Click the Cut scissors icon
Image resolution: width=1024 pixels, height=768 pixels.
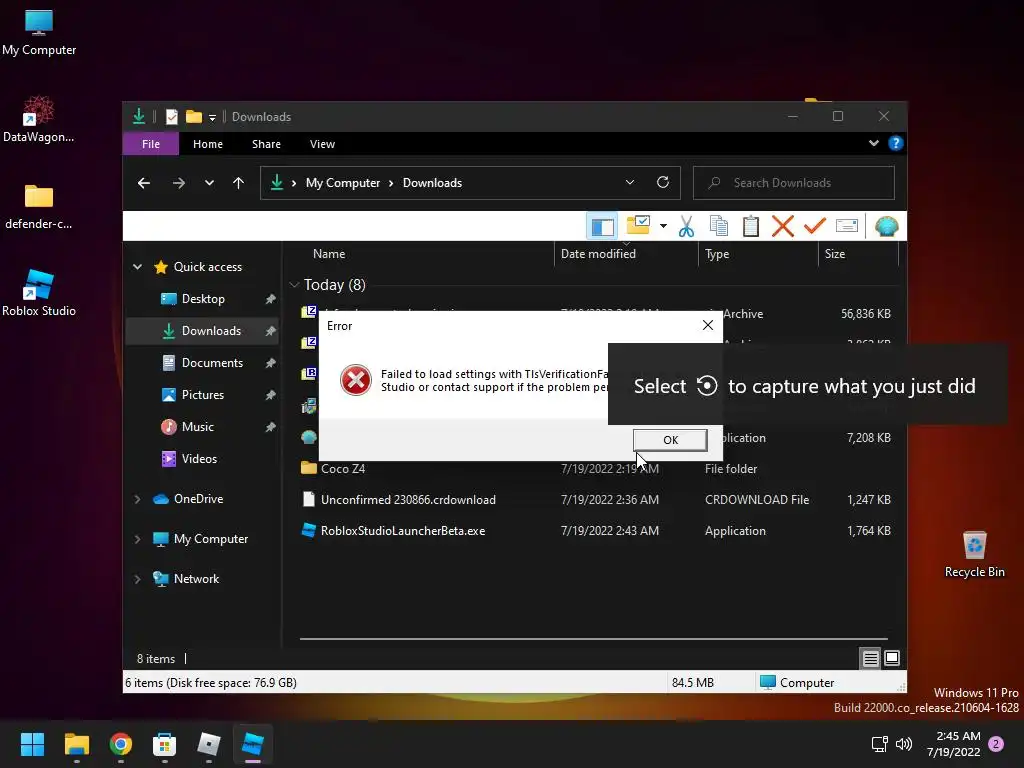[x=686, y=227]
